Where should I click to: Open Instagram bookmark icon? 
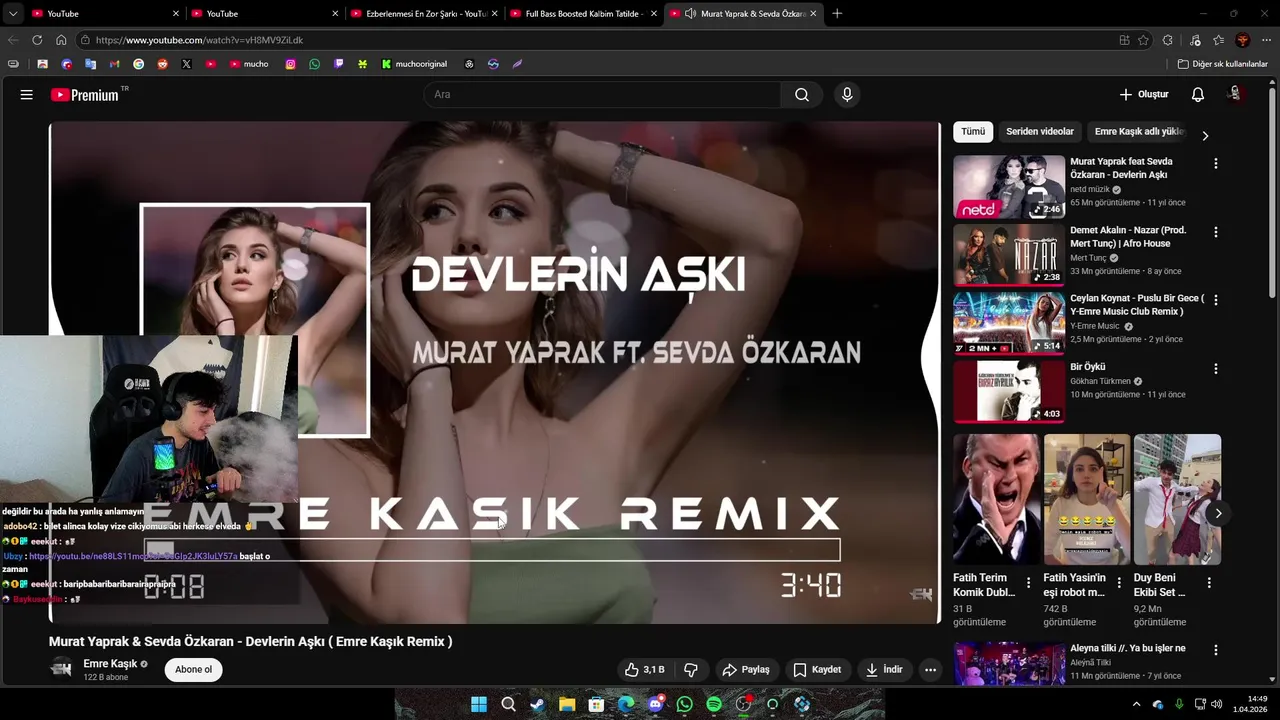pos(291,64)
